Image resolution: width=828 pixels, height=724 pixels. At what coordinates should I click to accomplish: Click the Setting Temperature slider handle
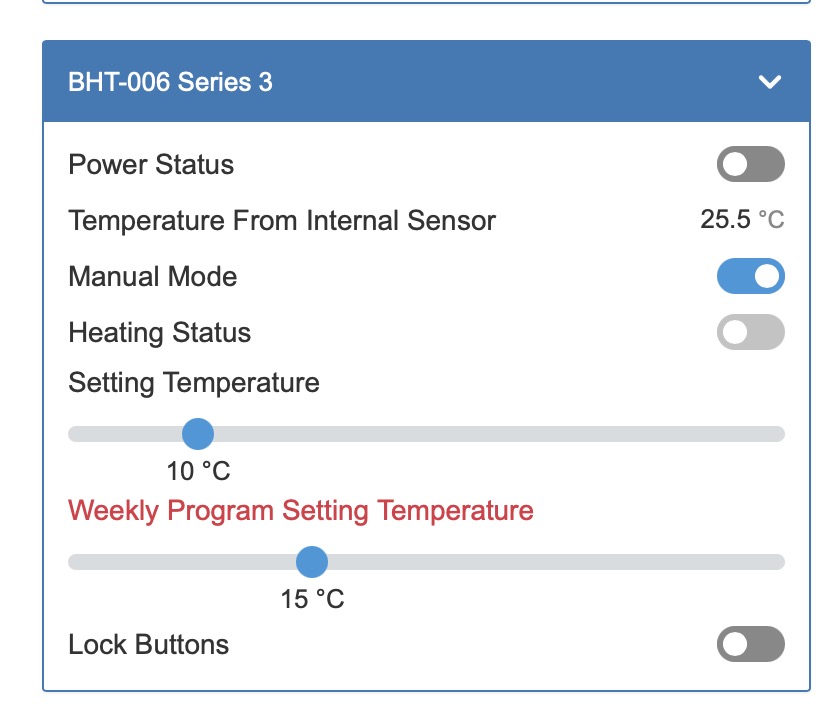click(198, 434)
